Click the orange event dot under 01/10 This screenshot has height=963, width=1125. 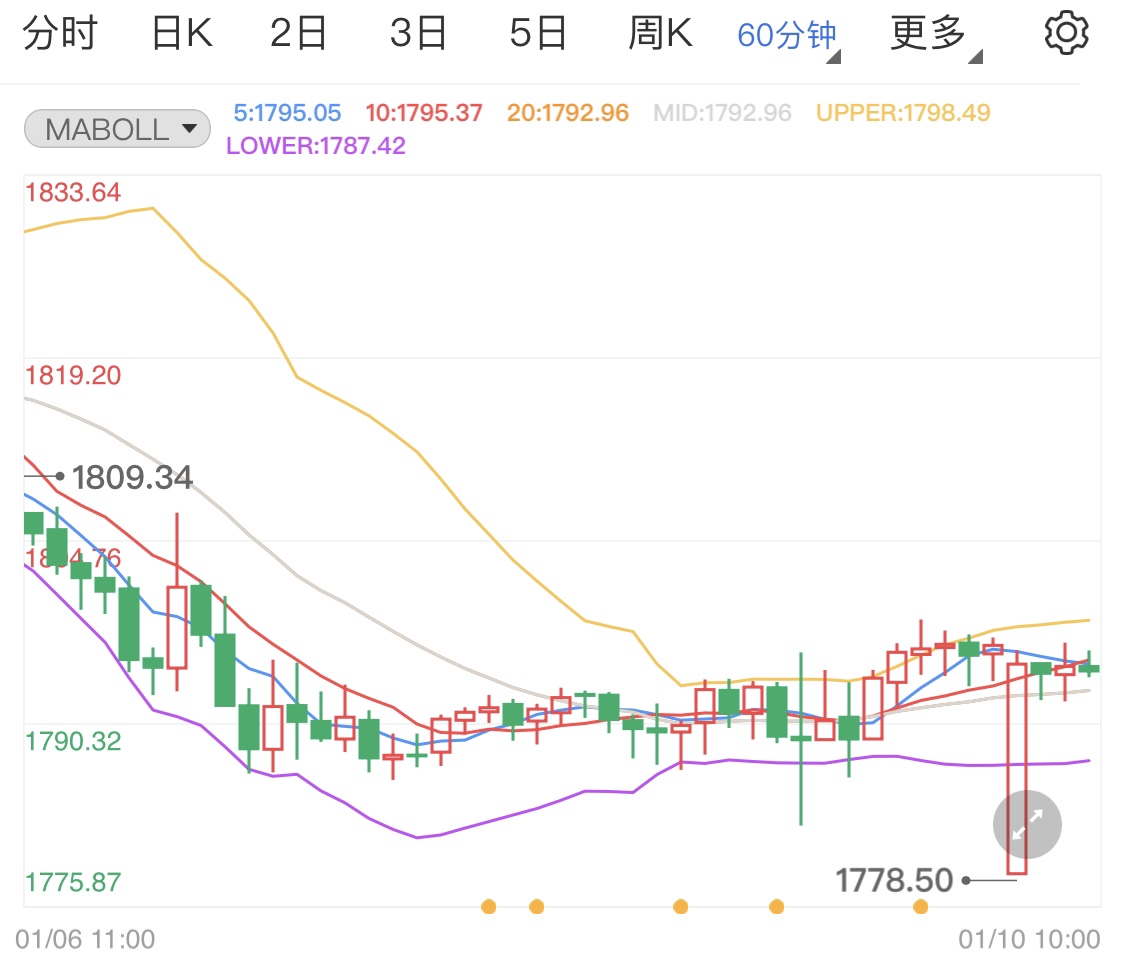pyautogui.click(x=921, y=906)
